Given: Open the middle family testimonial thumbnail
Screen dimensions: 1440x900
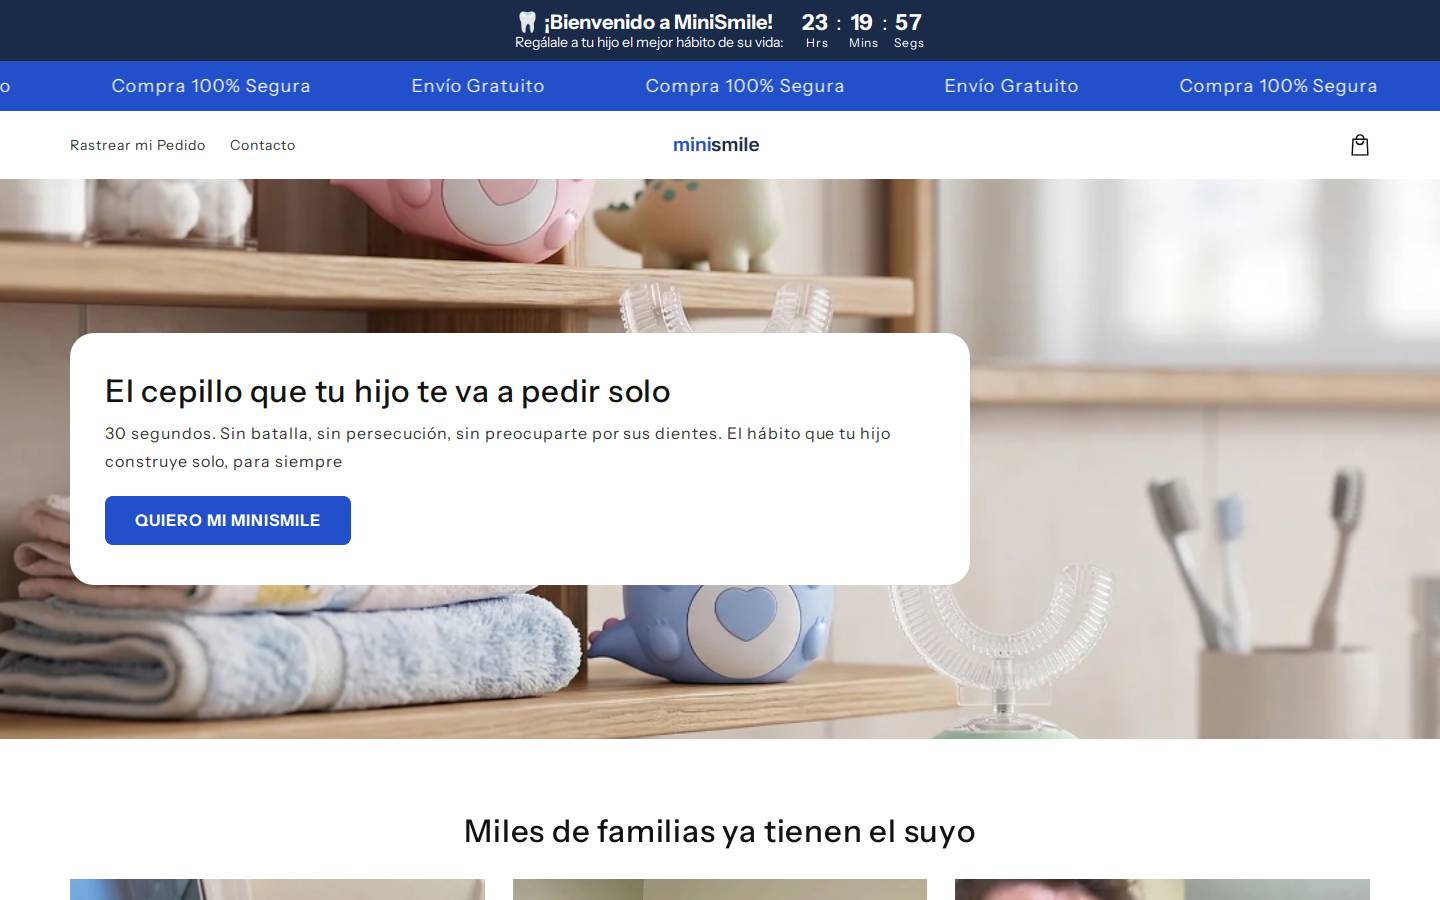Looking at the screenshot, I should [720, 889].
